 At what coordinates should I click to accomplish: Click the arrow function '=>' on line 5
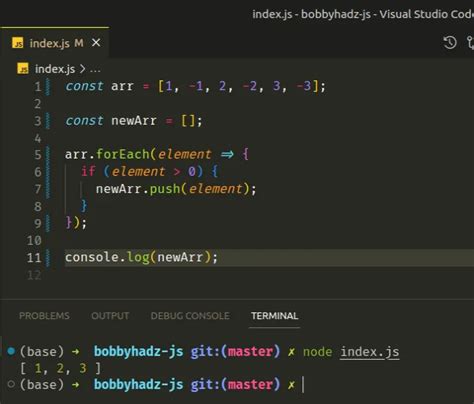tap(227, 154)
